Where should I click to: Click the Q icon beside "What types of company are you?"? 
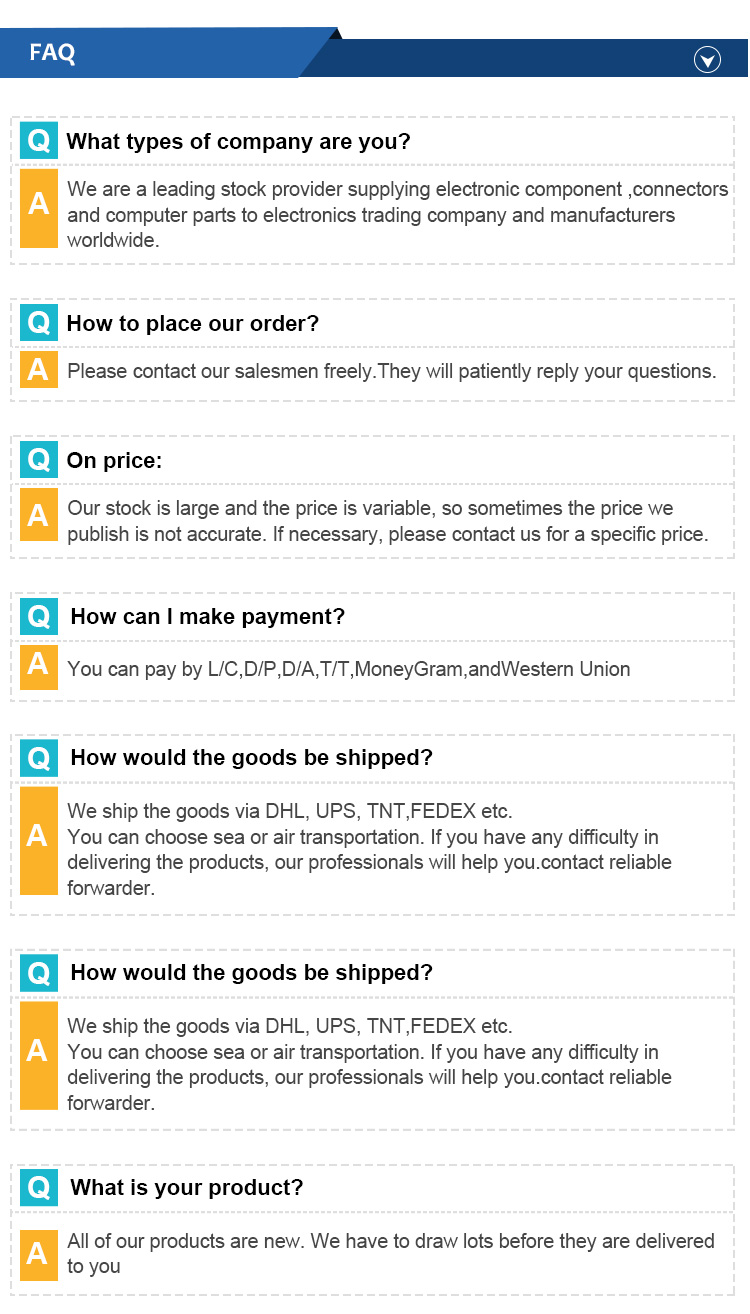[x=39, y=140]
